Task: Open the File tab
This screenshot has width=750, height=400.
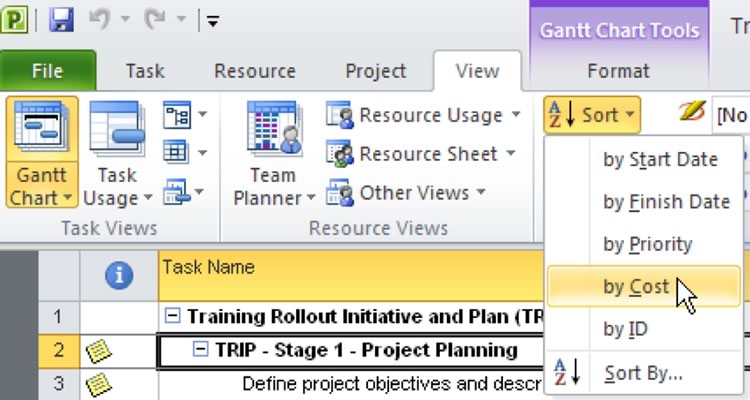Action: coord(47,71)
